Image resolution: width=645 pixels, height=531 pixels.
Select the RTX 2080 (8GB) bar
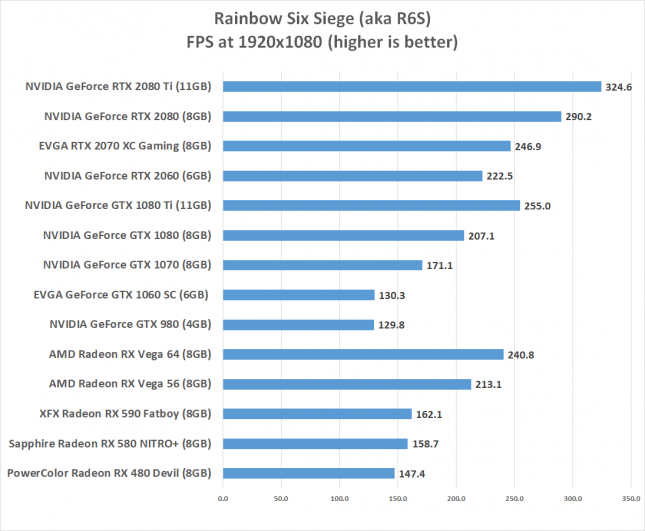392,116
